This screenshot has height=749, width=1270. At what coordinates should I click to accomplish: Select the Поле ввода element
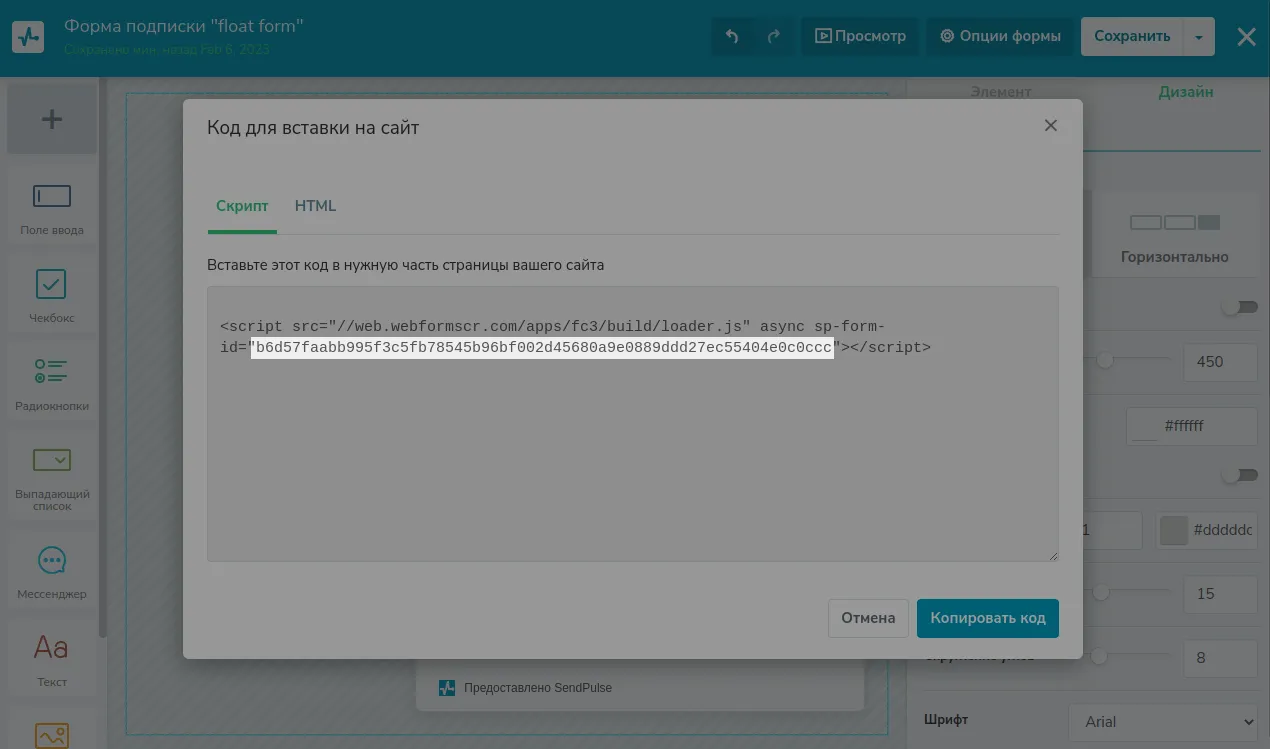(x=52, y=208)
